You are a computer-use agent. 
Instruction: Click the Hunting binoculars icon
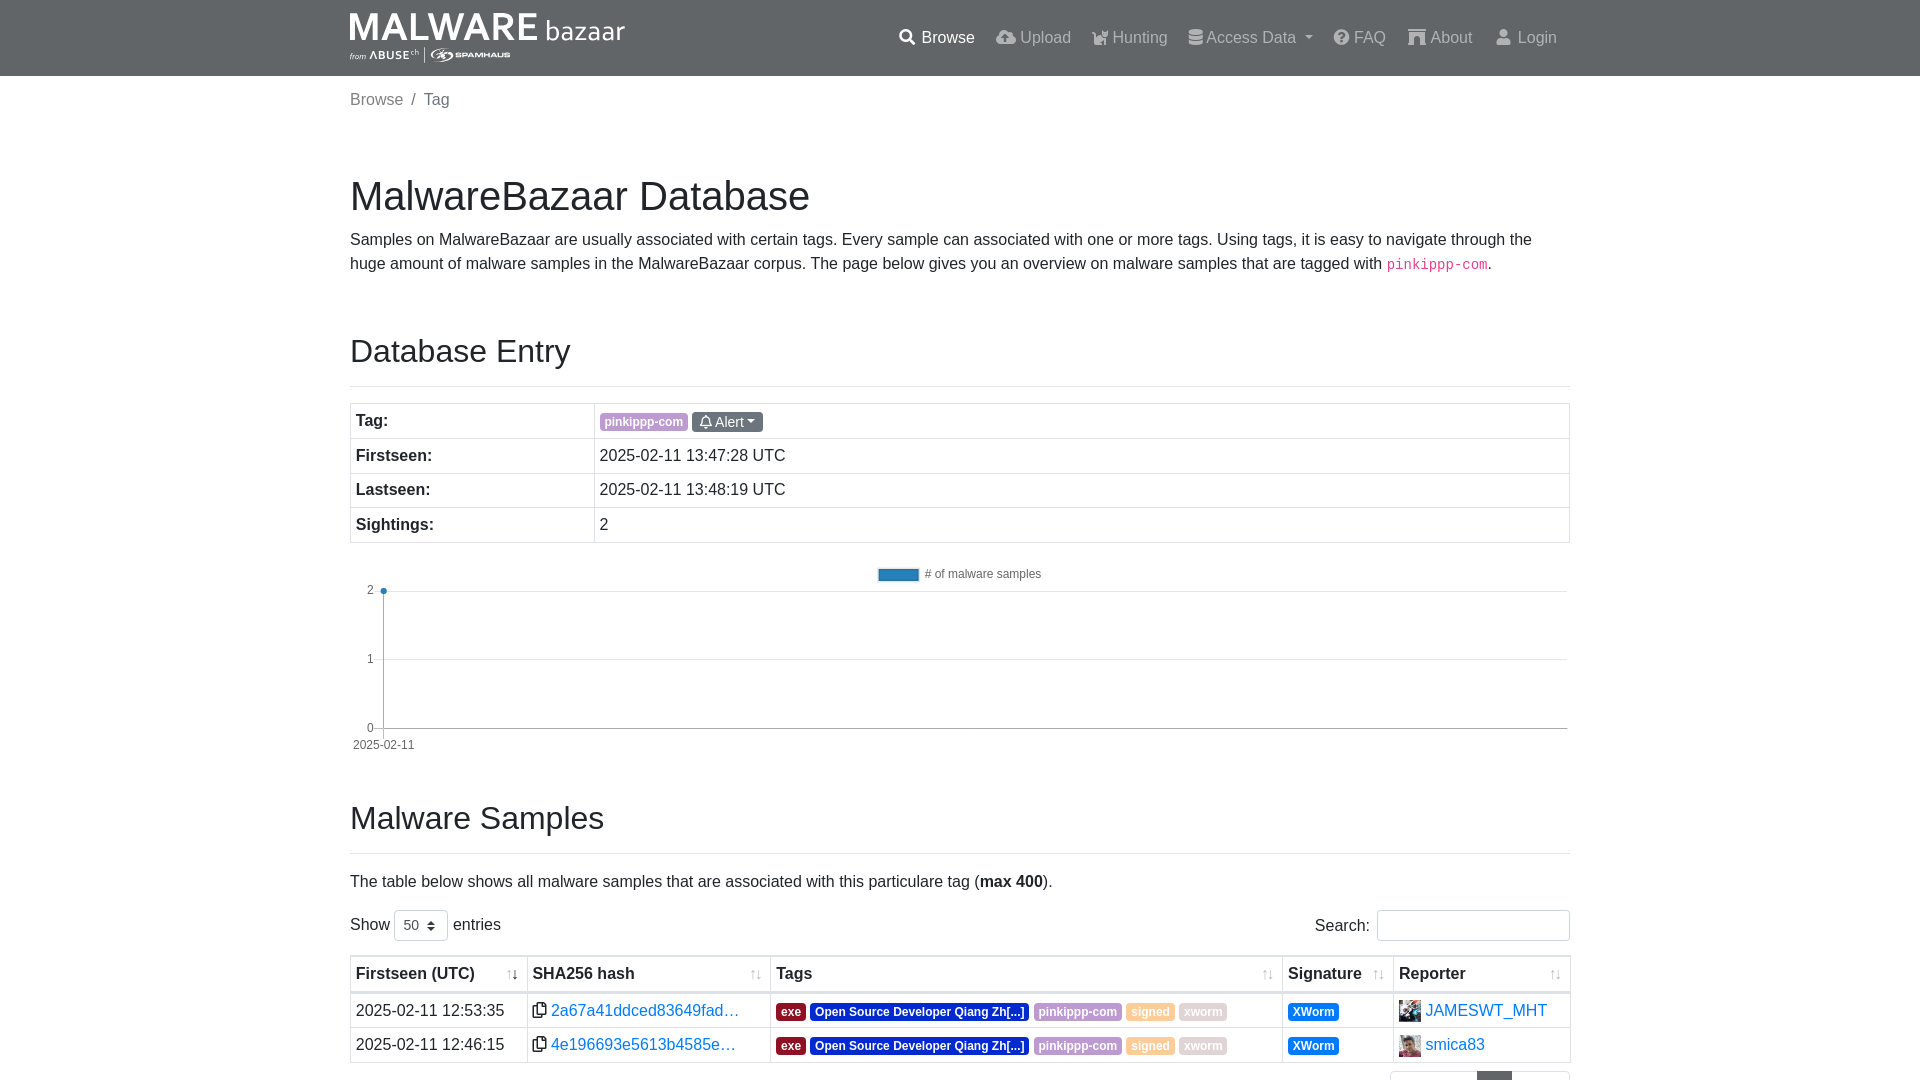1100,37
